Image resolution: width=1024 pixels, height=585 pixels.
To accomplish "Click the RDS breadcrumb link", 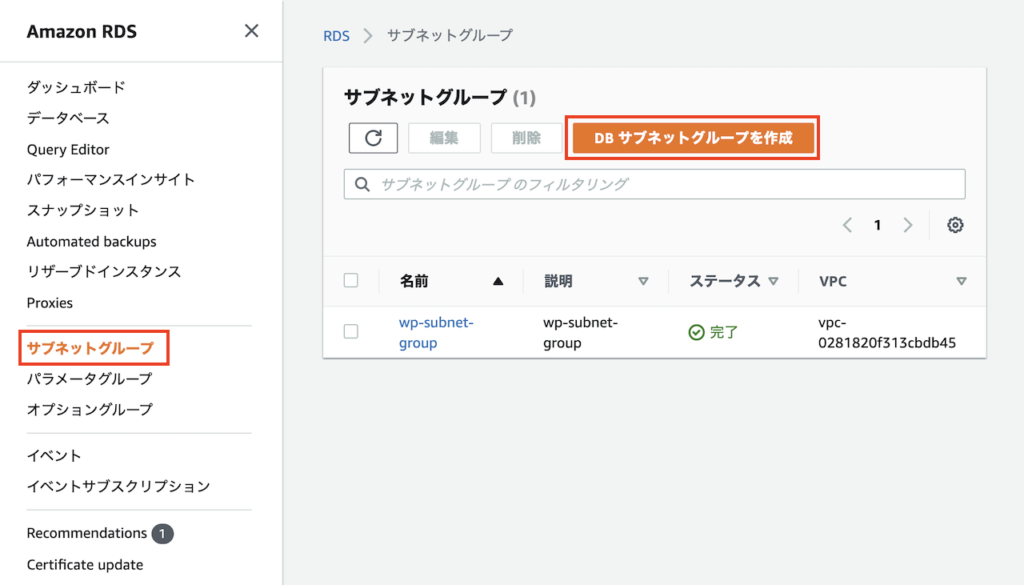I will 336,35.
